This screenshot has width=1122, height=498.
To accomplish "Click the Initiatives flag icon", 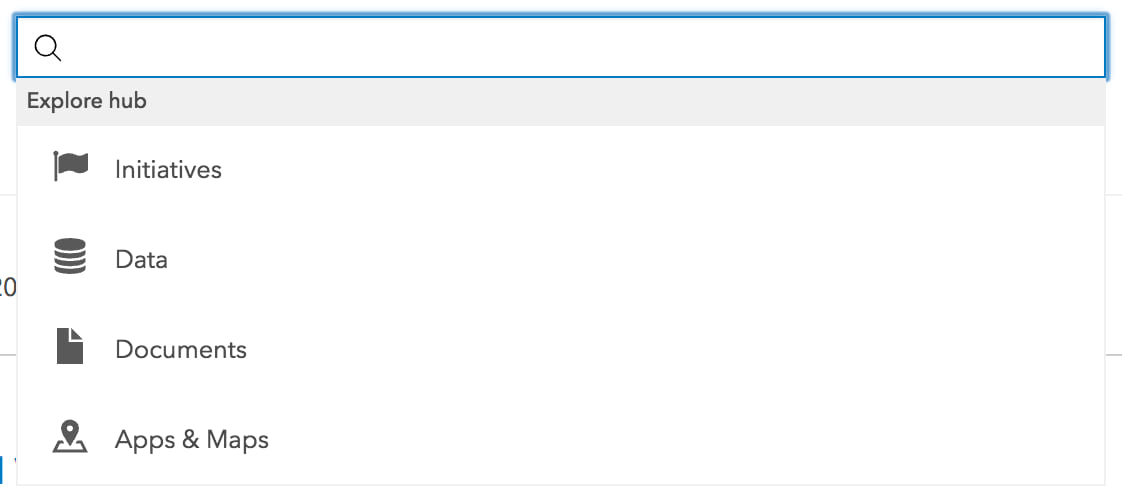I will pyautogui.click(x=70, y=167).
